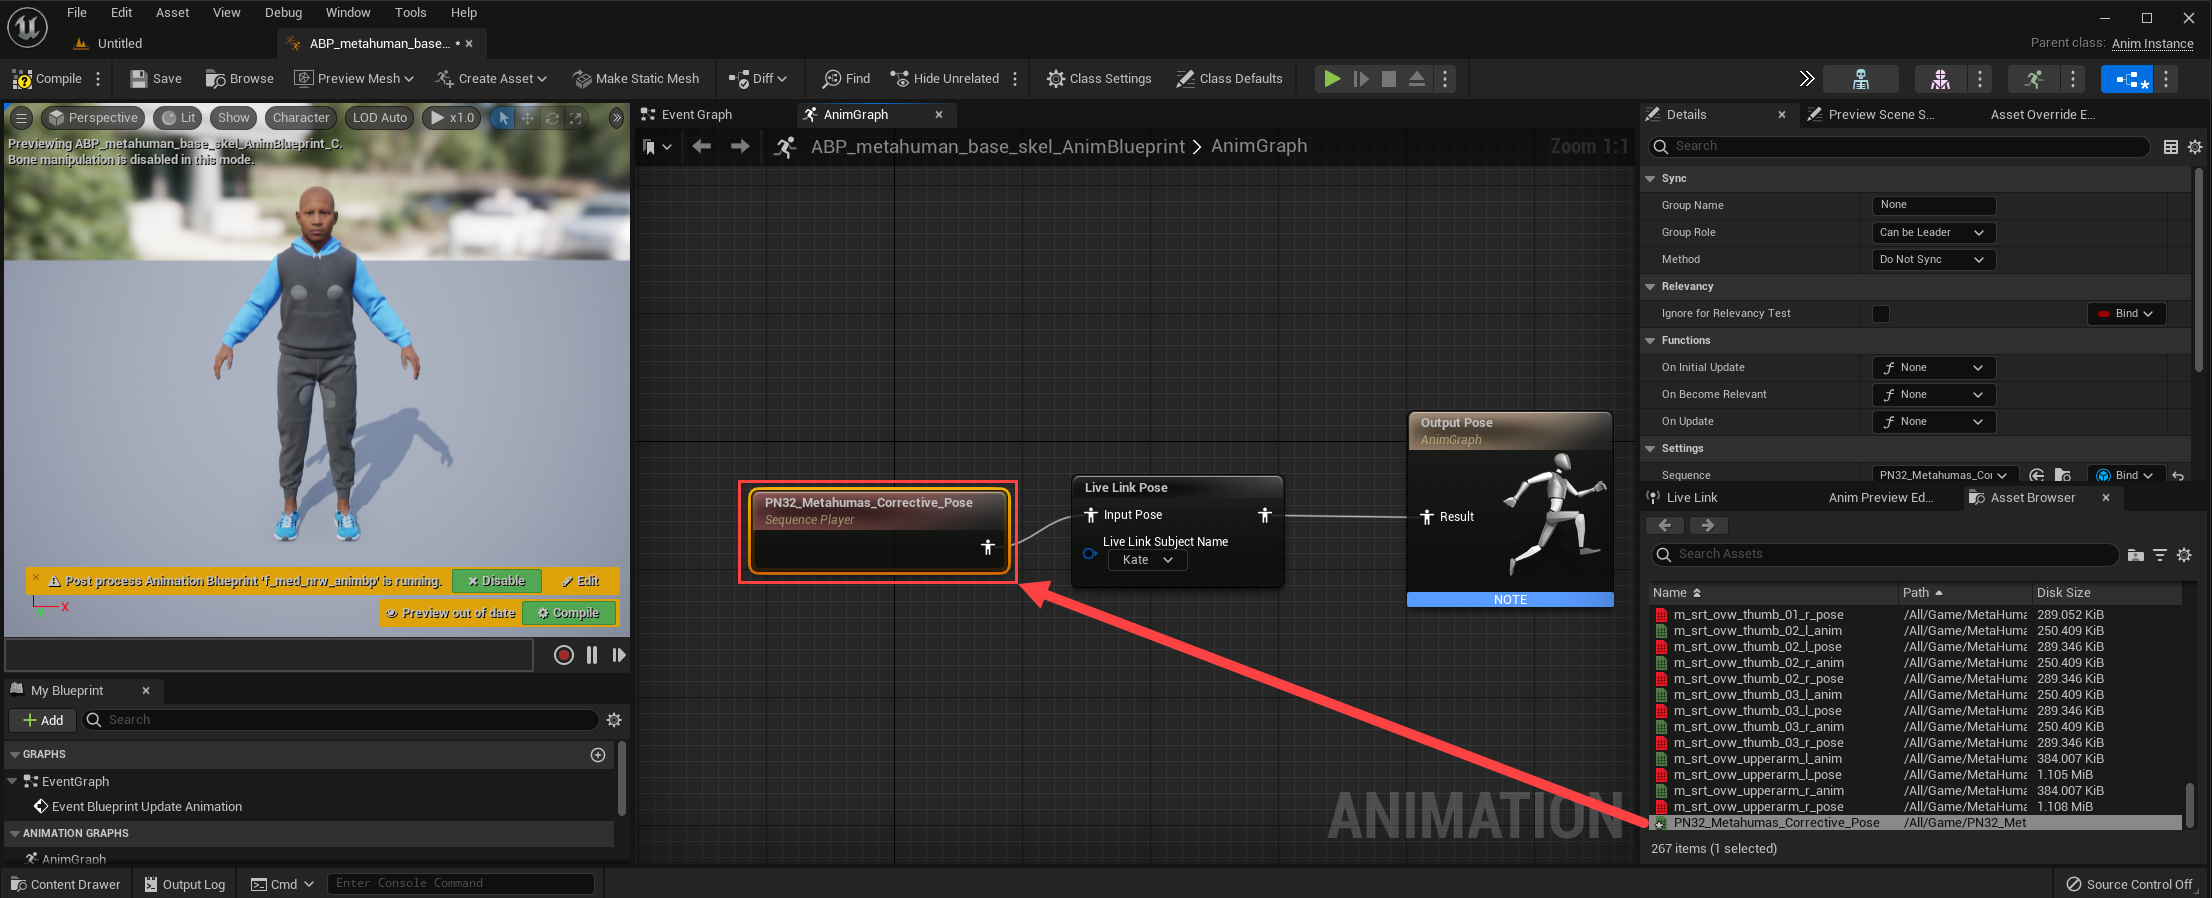Collapse the Functions section

[x=1650, y=340]
